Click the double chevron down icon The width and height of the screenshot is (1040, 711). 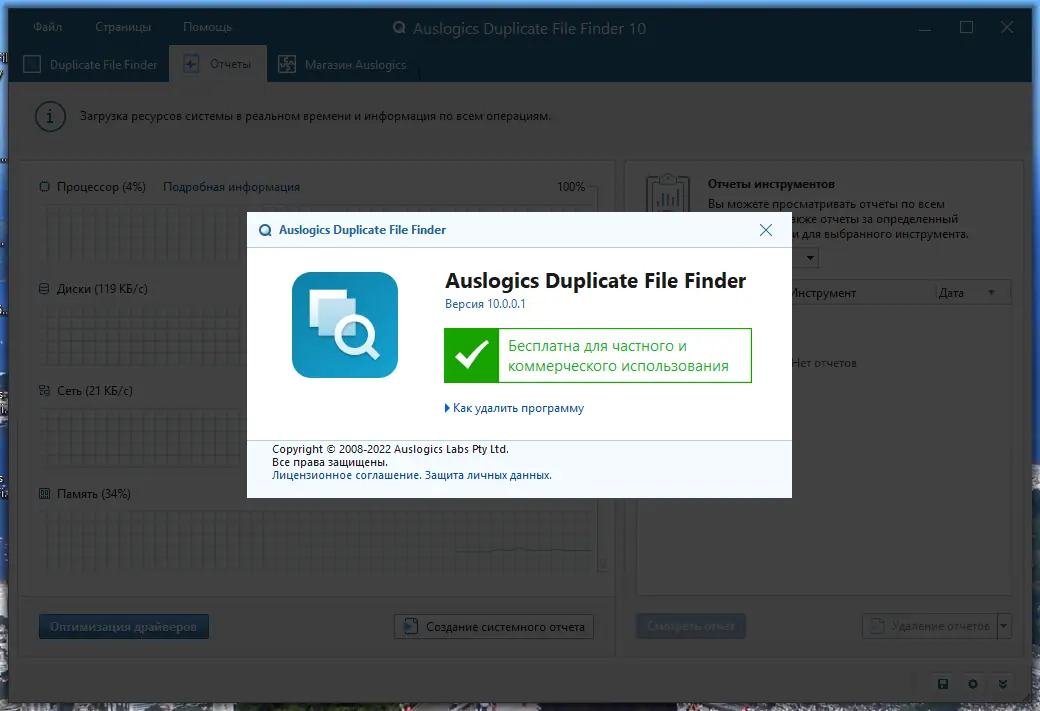(1003, 684)
